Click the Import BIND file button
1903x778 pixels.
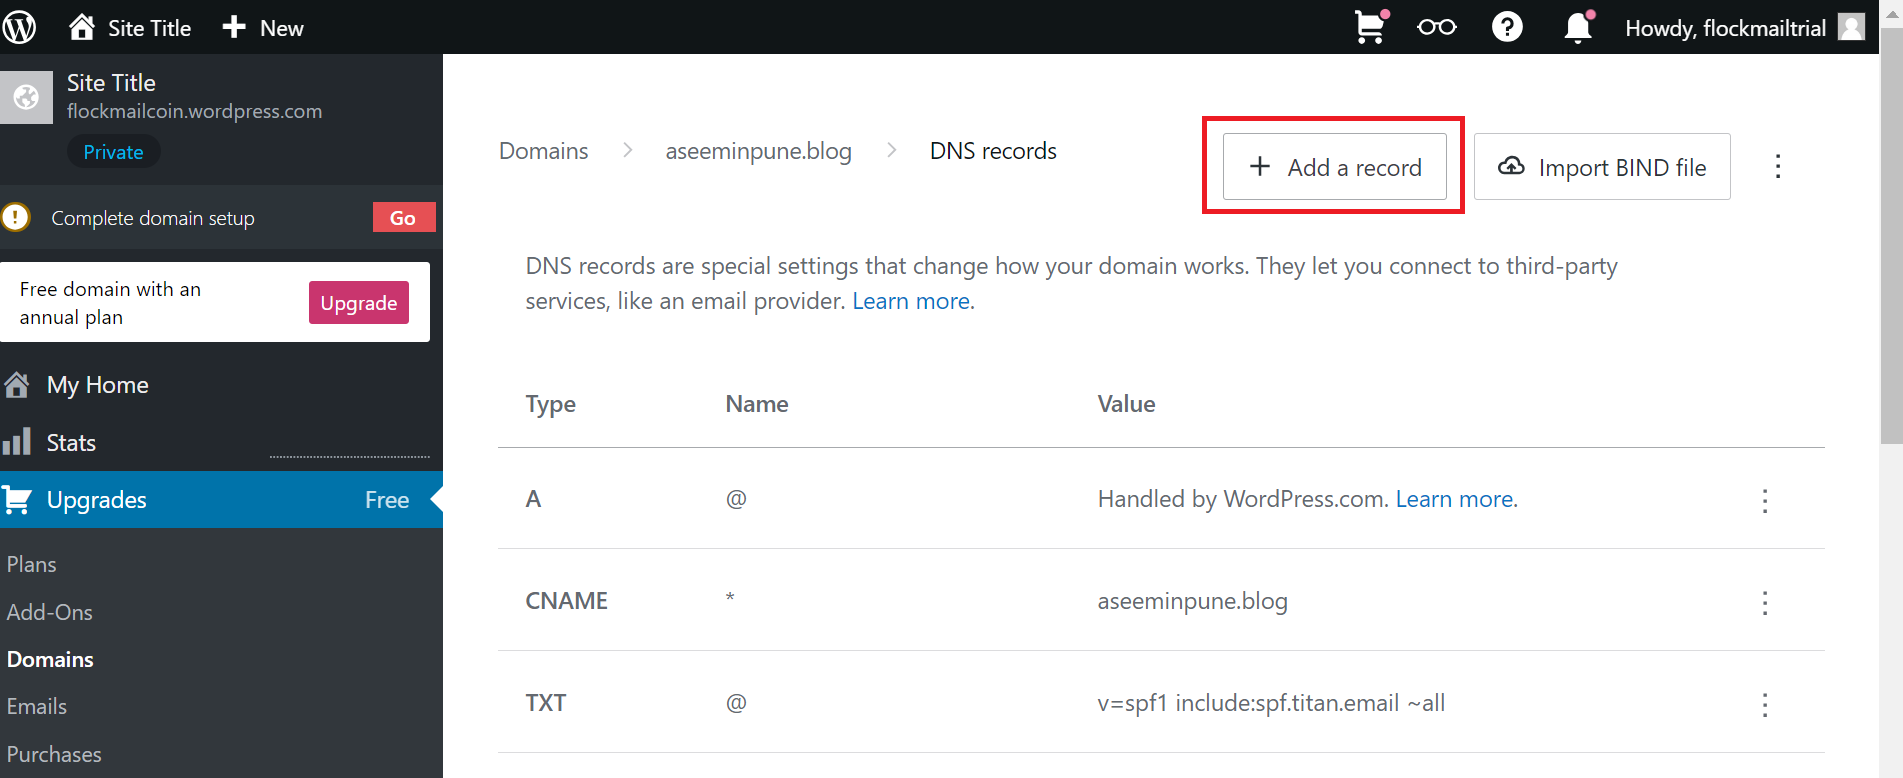1602,166
